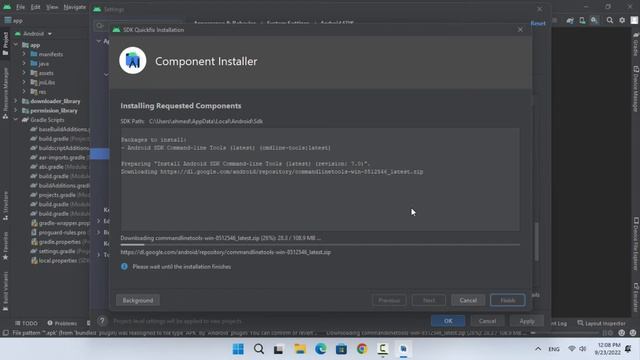This screenshot has width=640, height=360.
Task: Open the Problems tool window
Action: tap(62, 323)
